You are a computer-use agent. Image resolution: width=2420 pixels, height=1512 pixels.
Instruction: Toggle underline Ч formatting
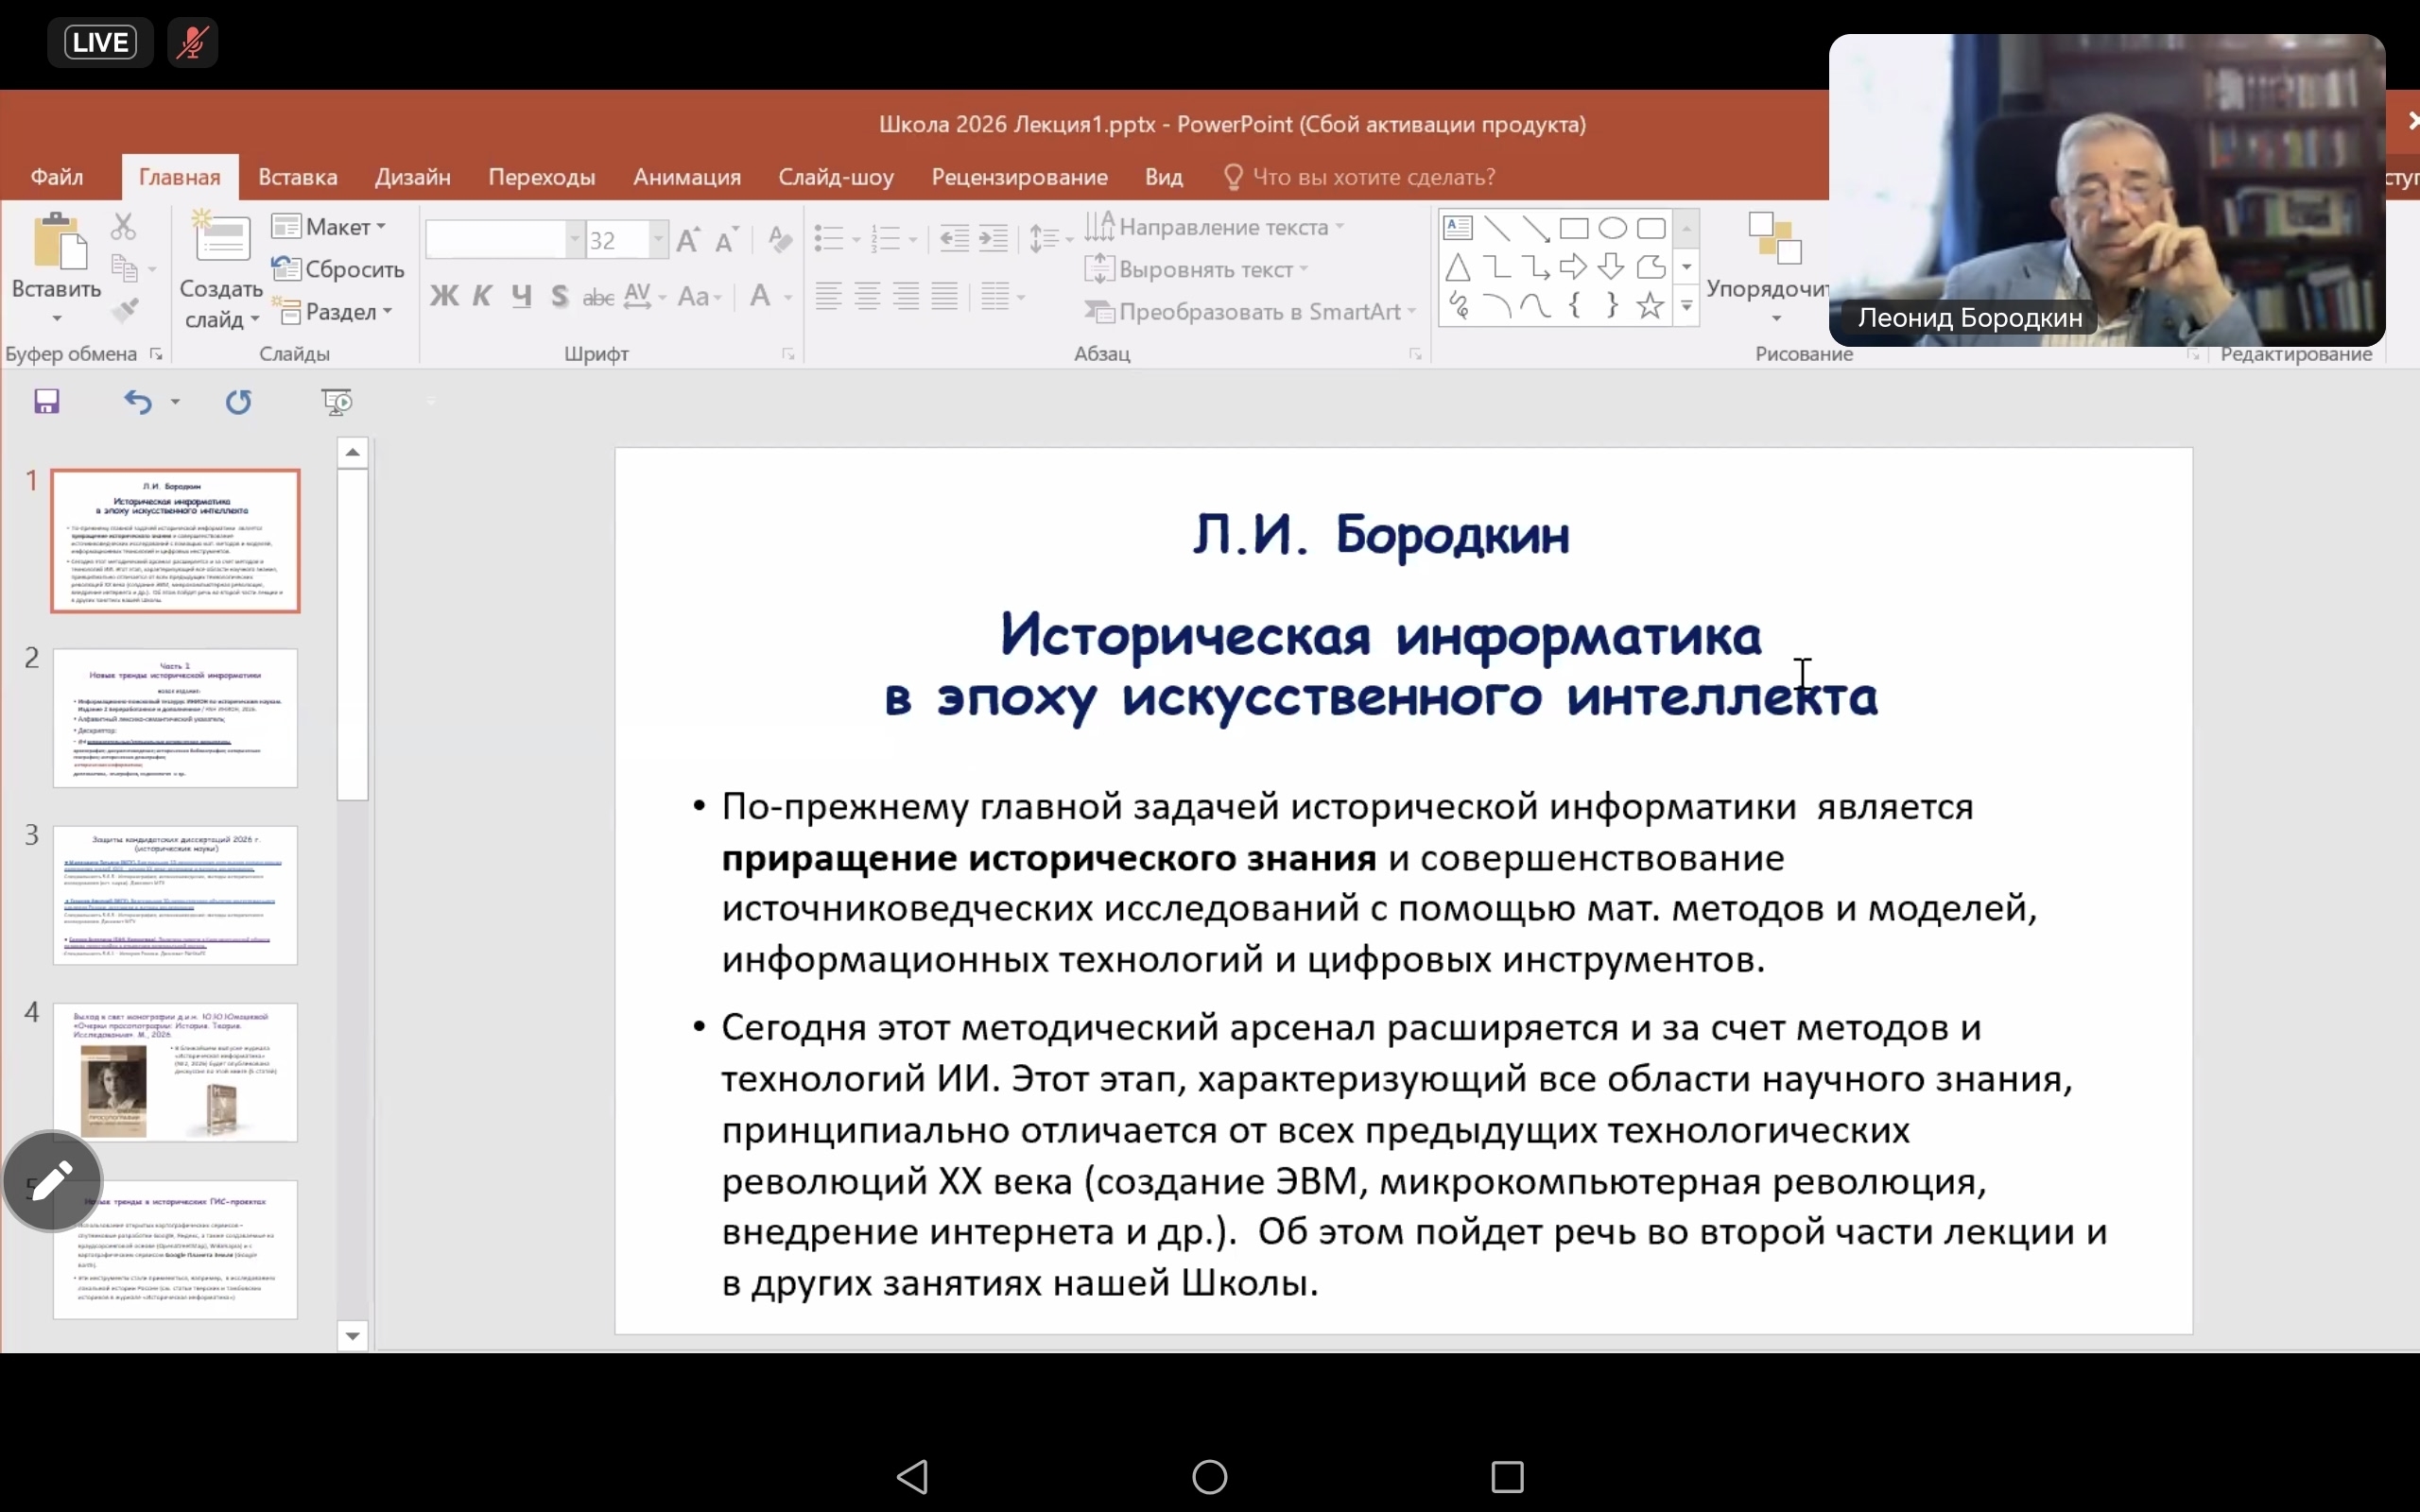coord(521,296)
